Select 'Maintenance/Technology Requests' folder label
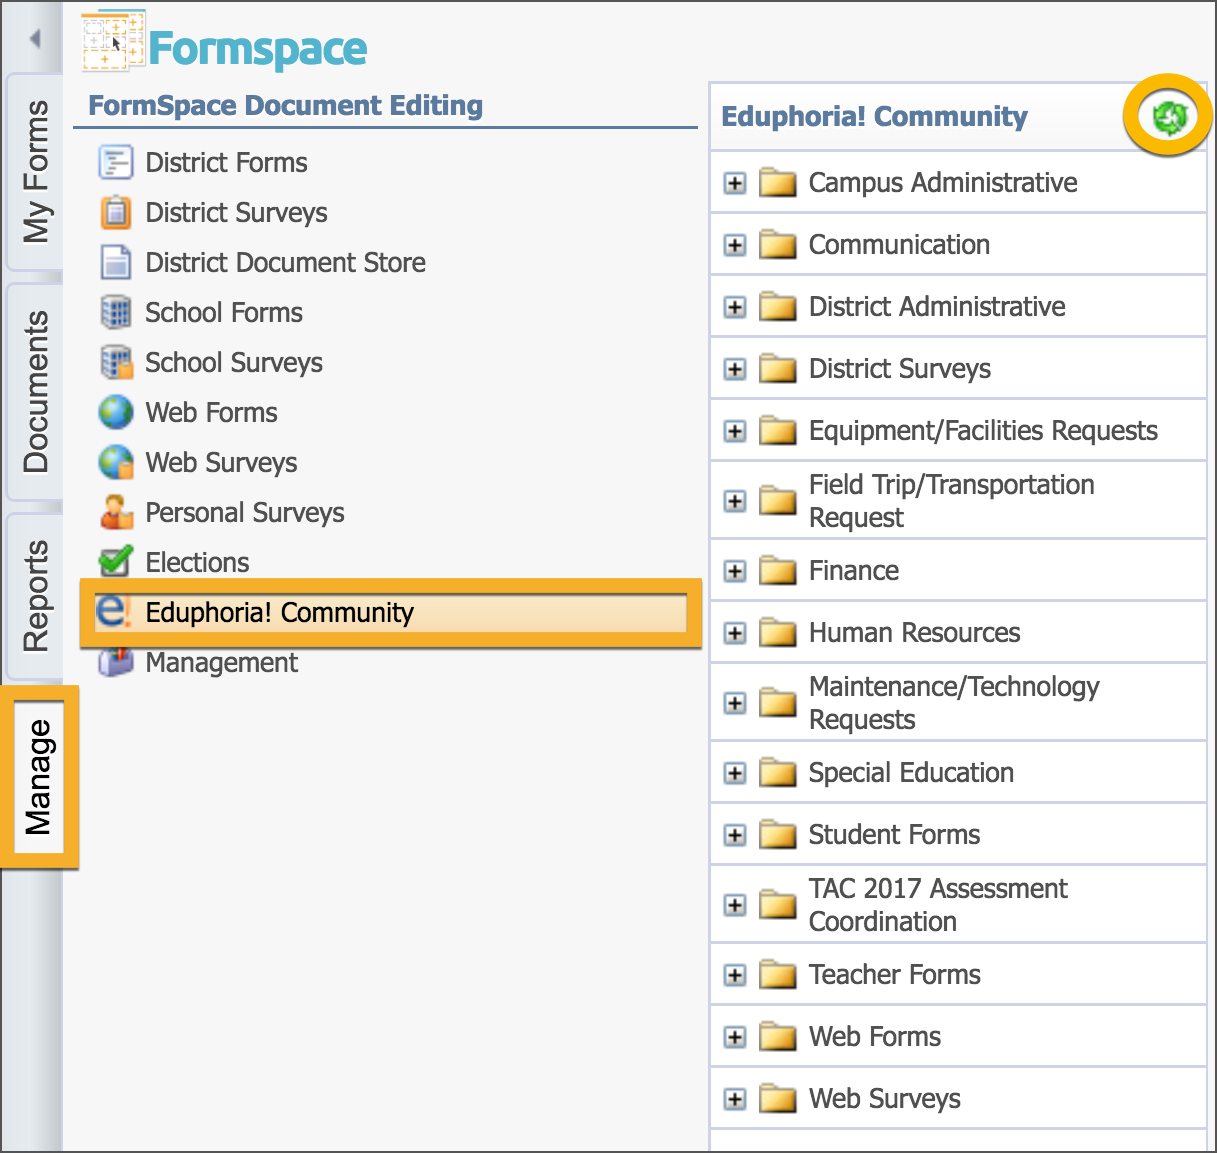Screen dimensions: 1217x1153 [x=954, y=703]
